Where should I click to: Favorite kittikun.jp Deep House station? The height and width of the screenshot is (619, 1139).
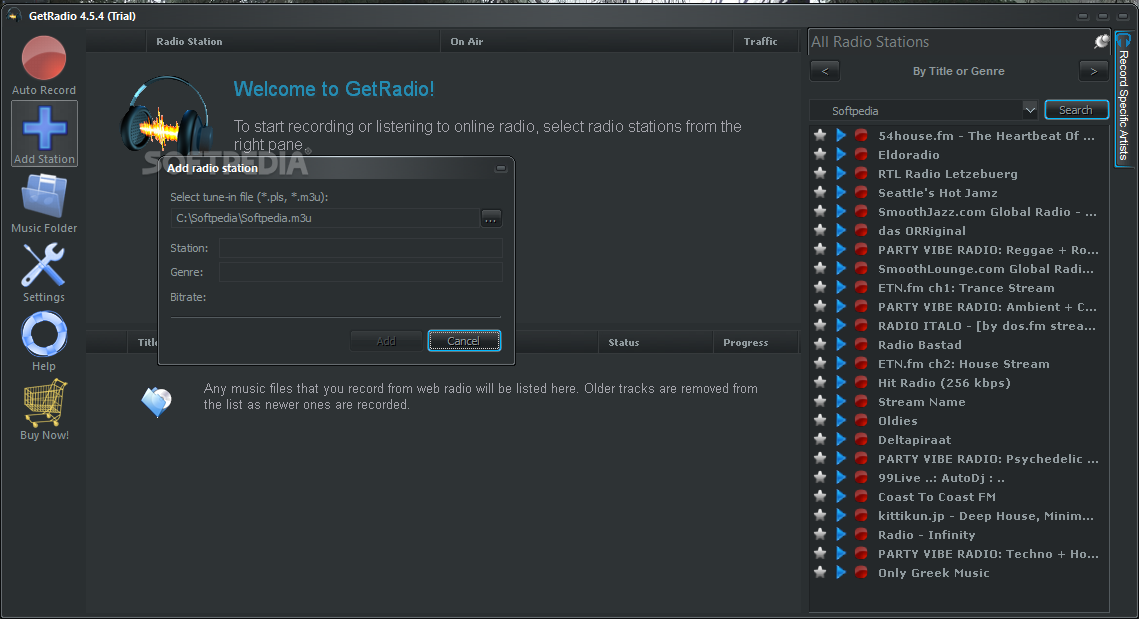[820, 515]
